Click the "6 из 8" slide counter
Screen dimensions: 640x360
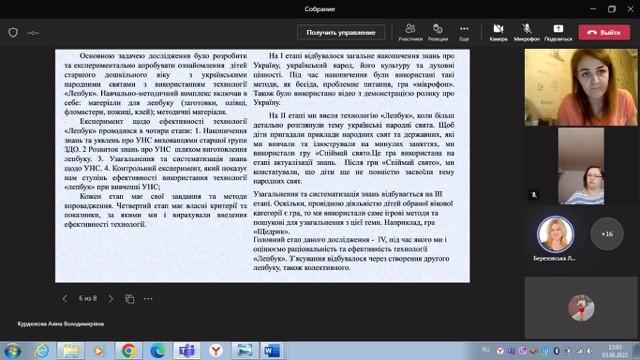click(88, 298)
